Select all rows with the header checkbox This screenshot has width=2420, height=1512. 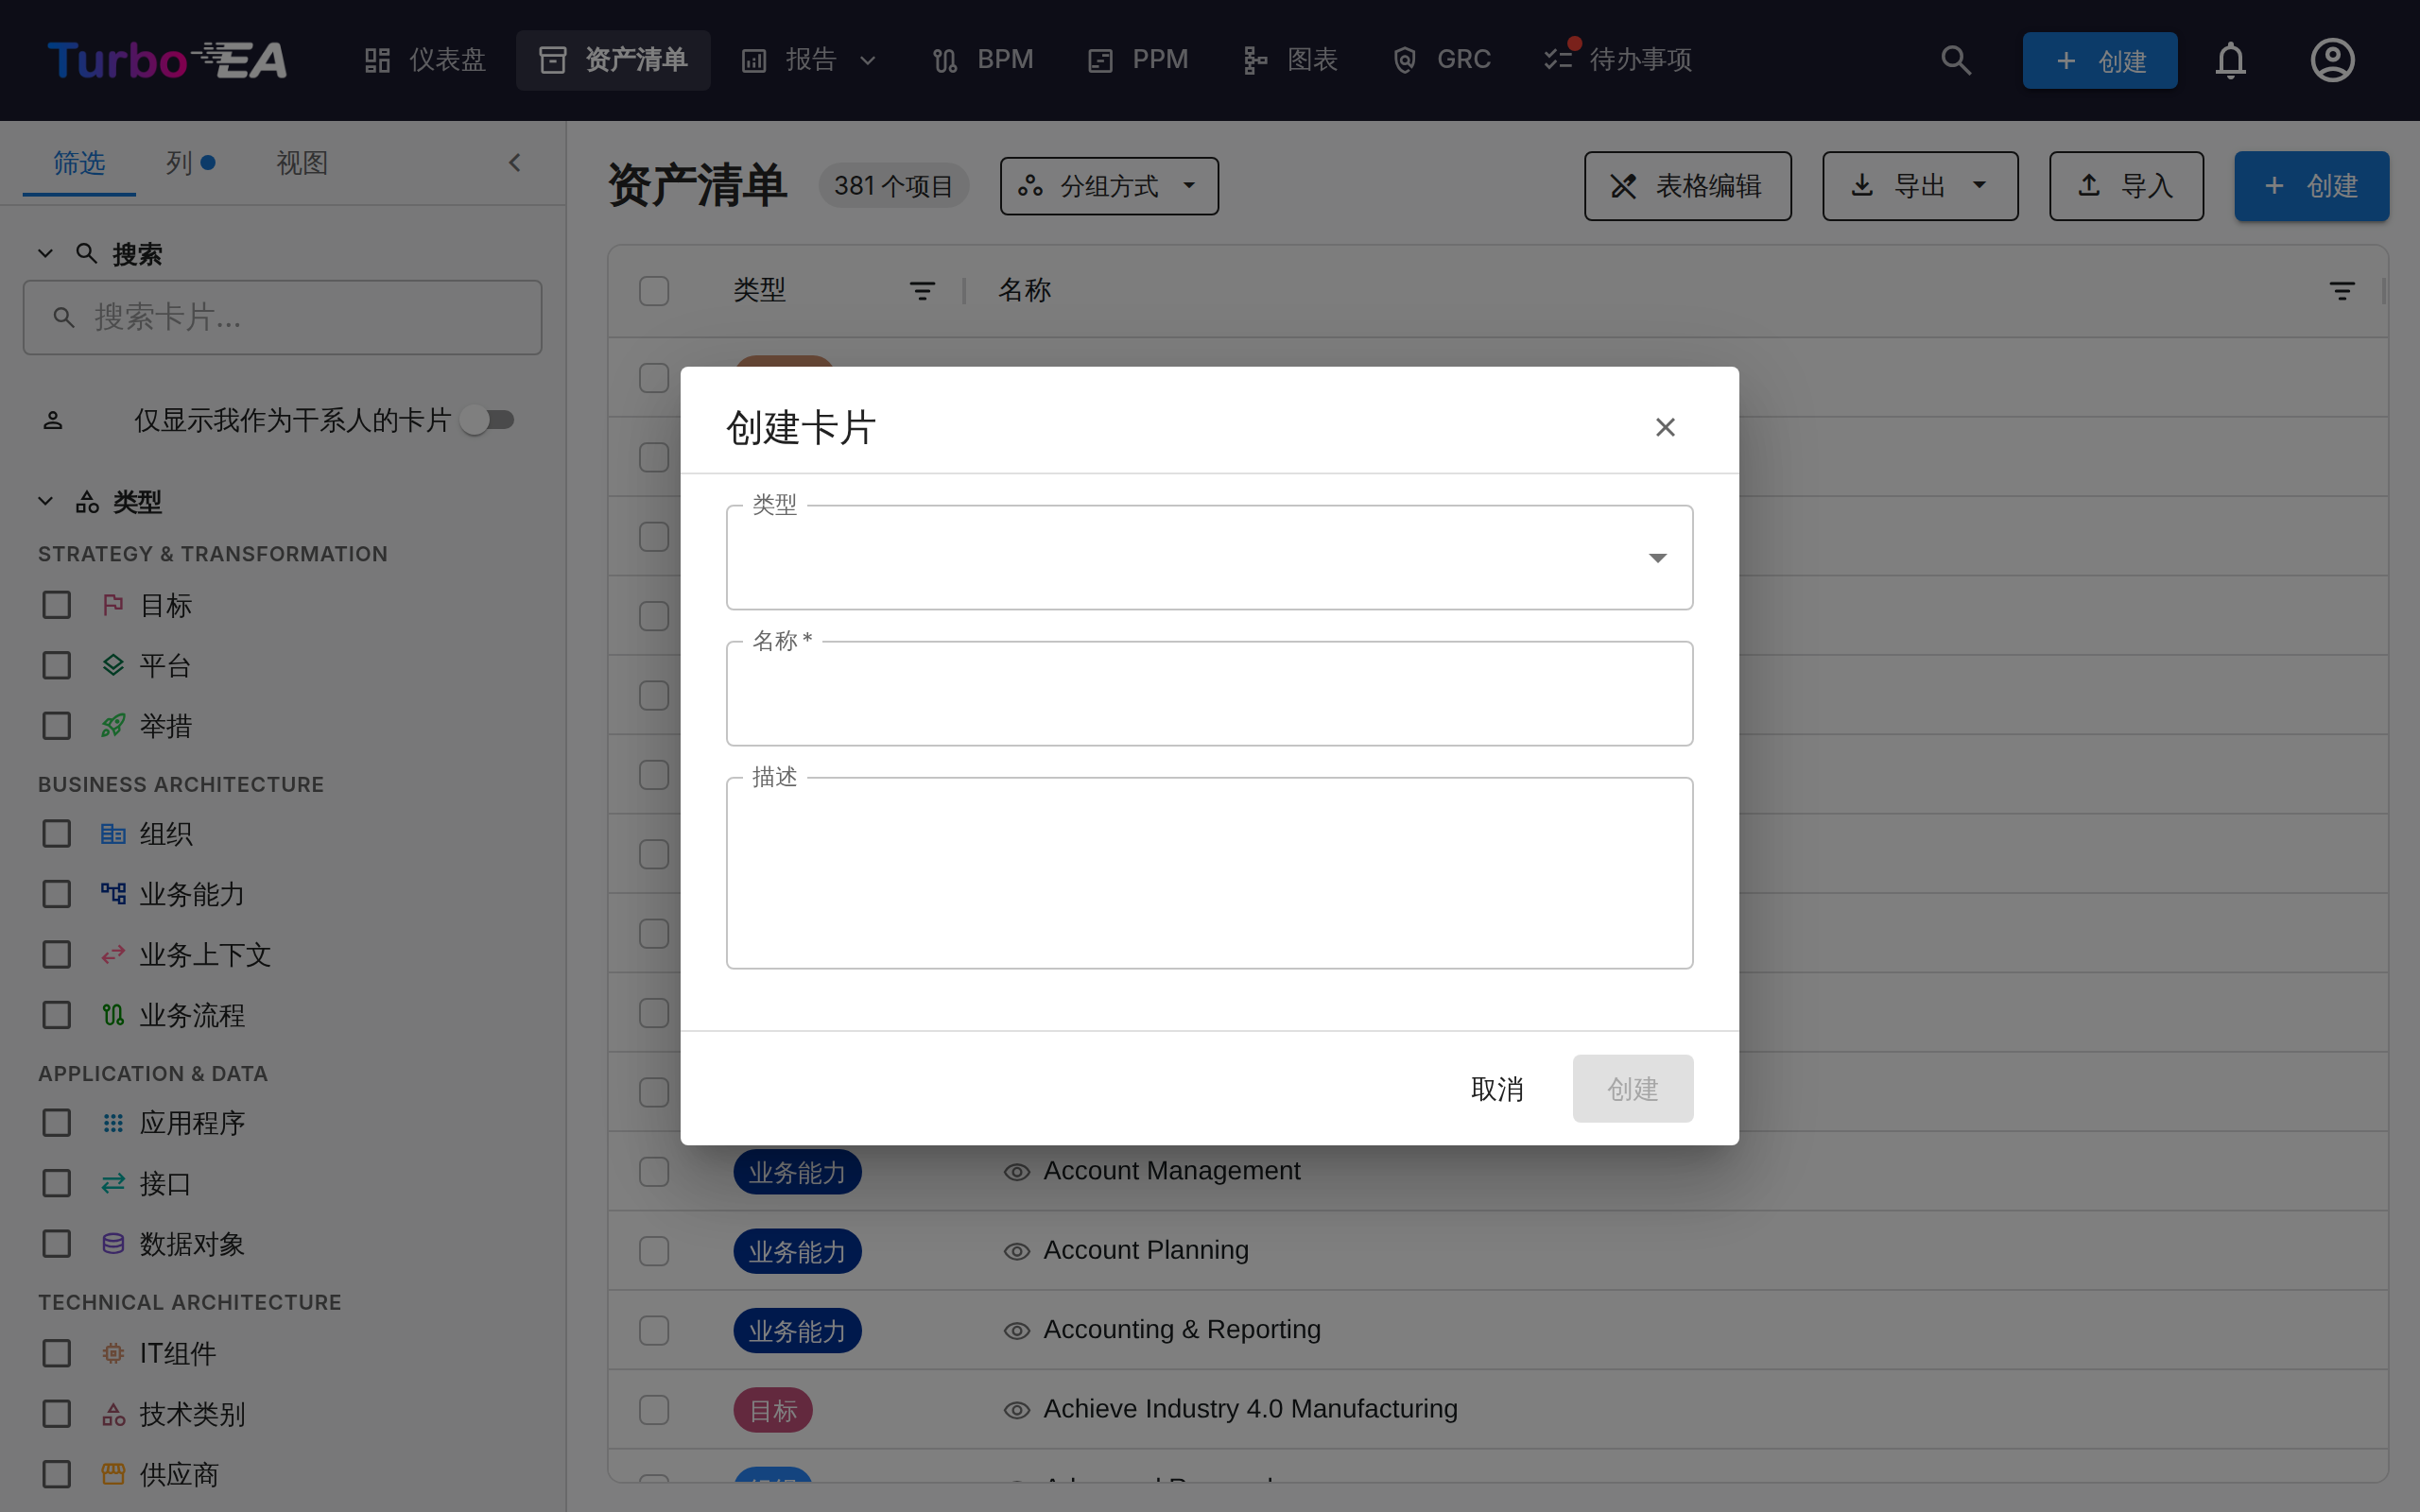click(x=654, y=291)
